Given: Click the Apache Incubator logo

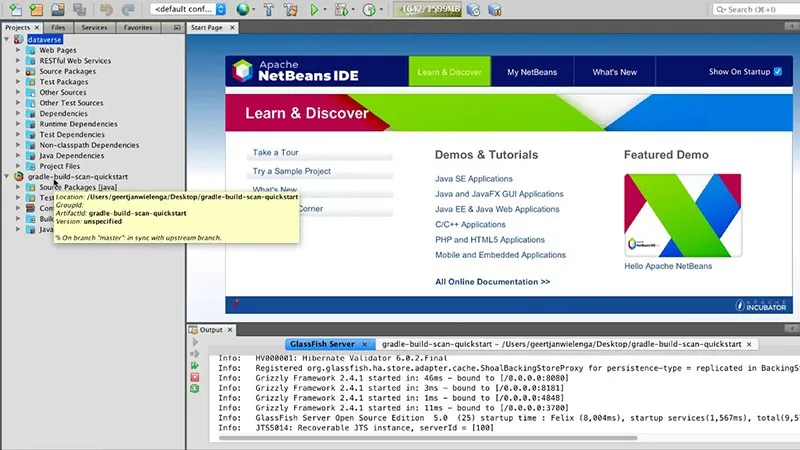Looking at the screenshot, I should [x=761, y=305].
